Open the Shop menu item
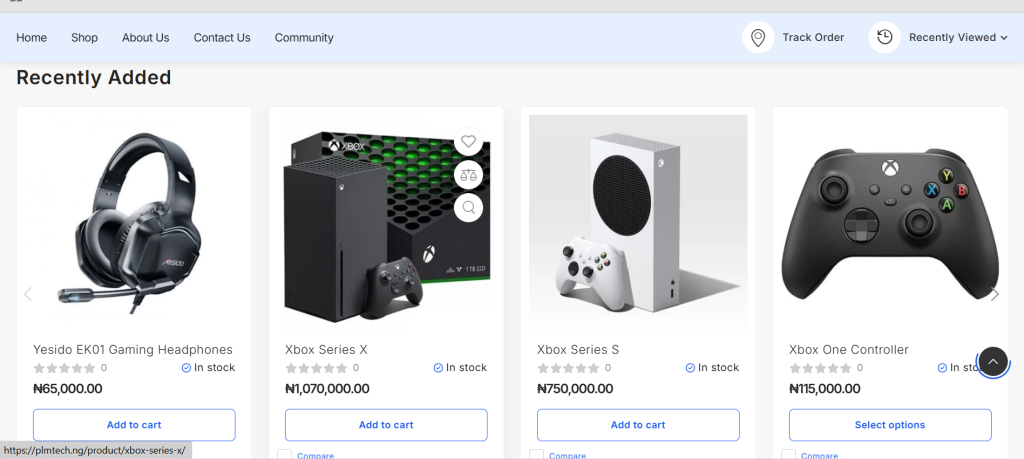 click(x=85, y=38)
